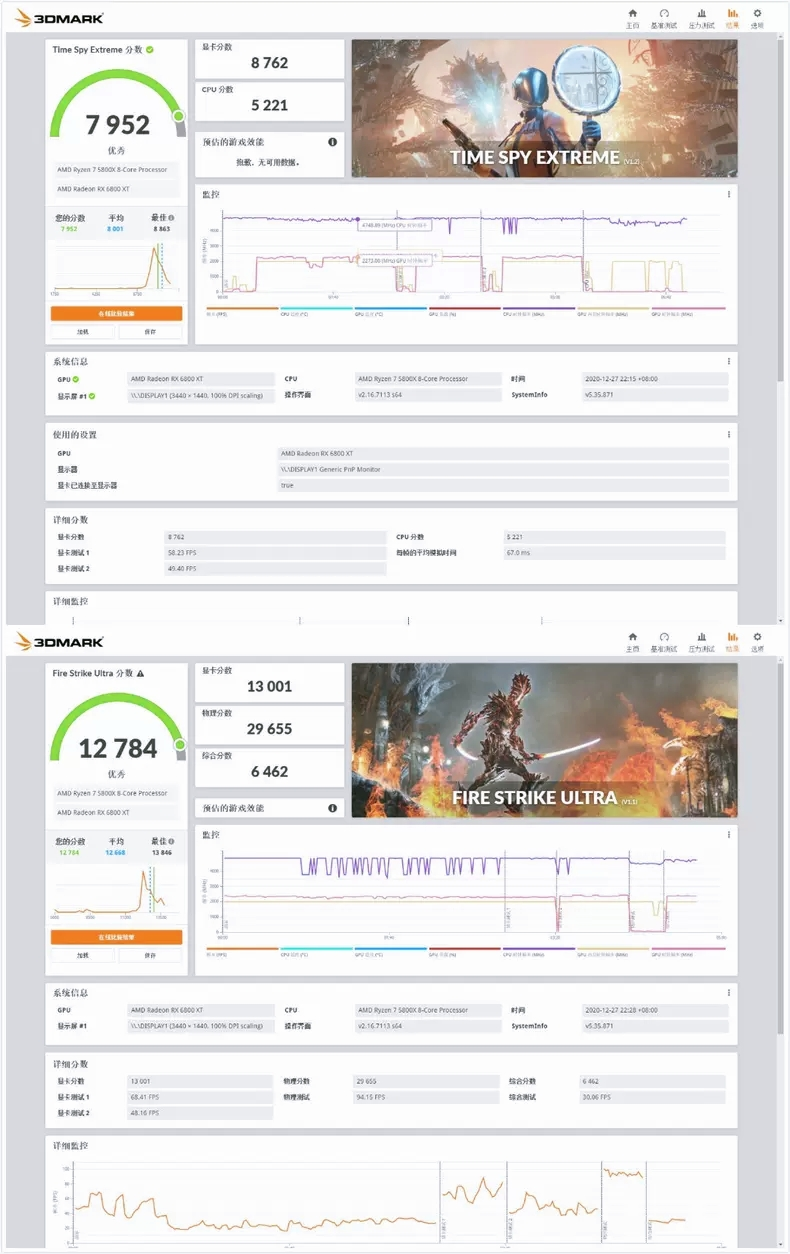Toggle tan GPU memory clock legend in Time Spy monitoring
Viewport: 790px width, 1254px height.
click(612, 311)
